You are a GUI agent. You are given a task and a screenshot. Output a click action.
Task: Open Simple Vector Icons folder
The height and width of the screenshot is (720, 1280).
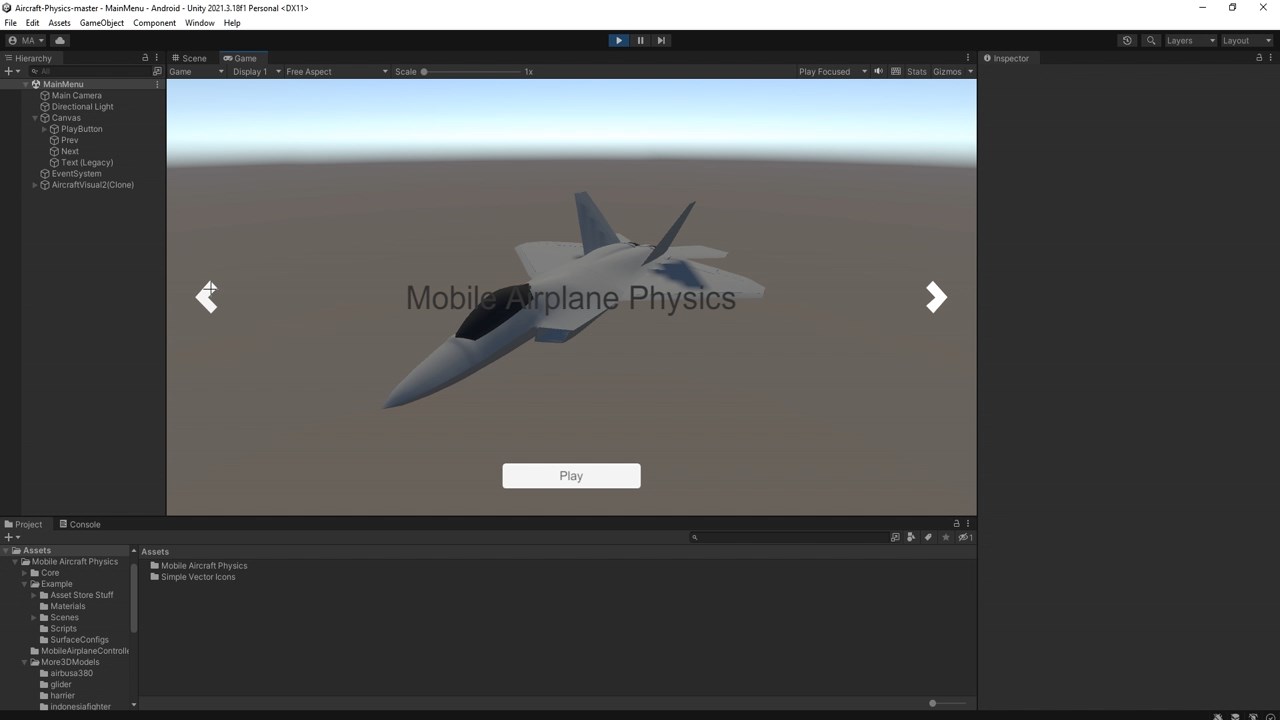(192, 577)
